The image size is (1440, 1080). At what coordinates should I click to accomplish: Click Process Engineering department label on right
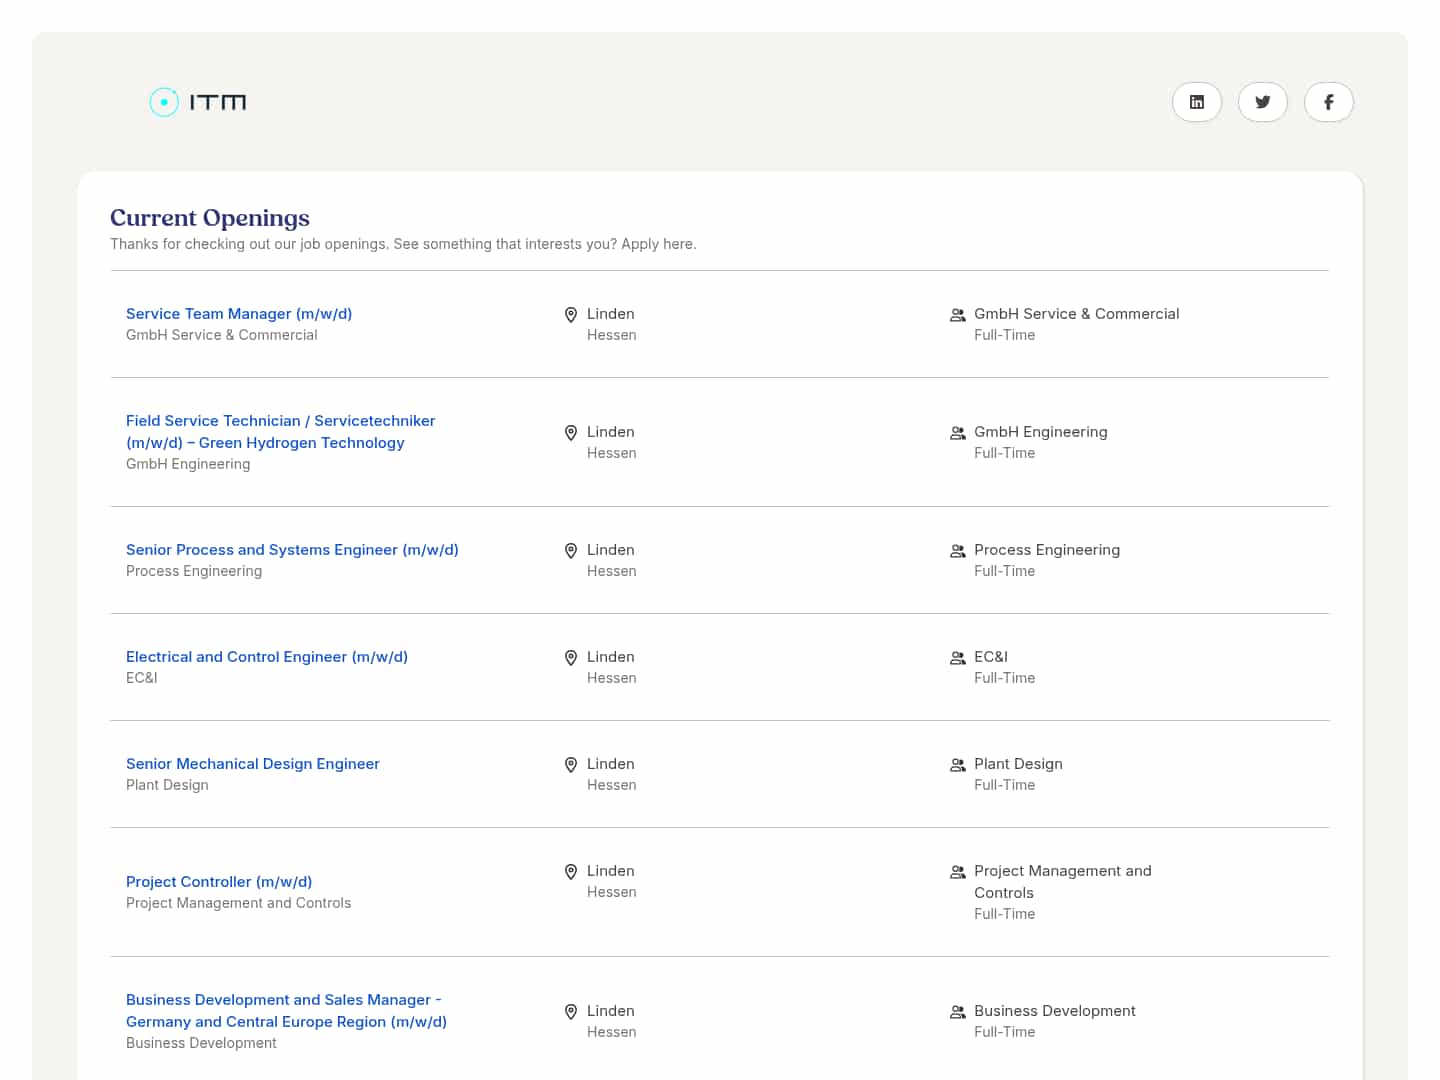[x=1047, y=550]
